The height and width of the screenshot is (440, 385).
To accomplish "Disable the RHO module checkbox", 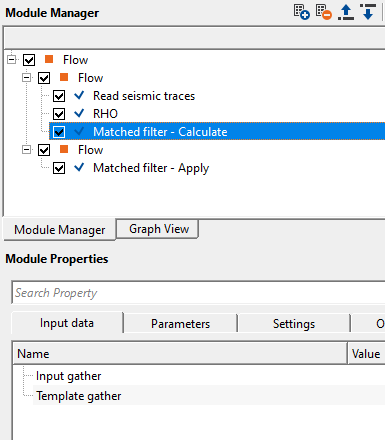I will (x=59, y=114).
